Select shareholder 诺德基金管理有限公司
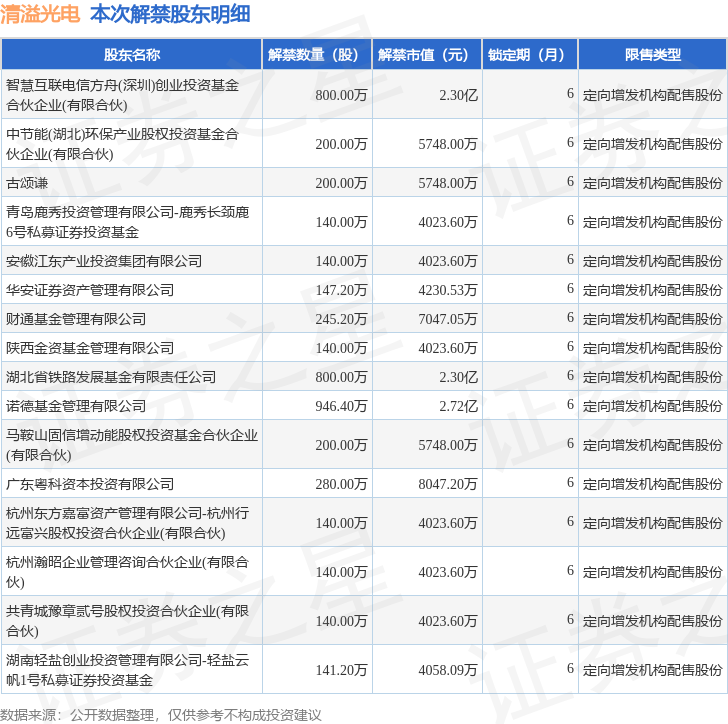 point(76,406)
